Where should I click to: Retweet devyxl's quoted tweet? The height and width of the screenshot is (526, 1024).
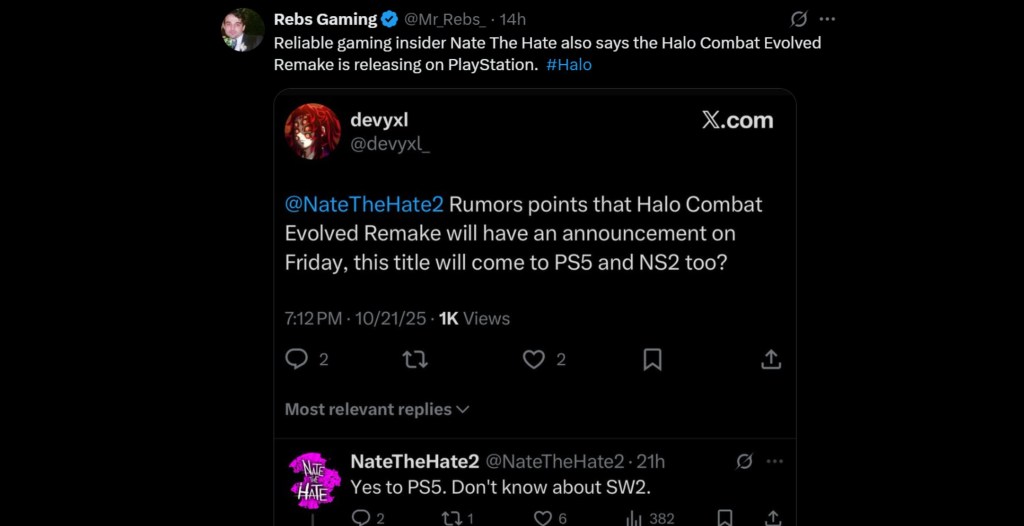(x=414, y=359)
